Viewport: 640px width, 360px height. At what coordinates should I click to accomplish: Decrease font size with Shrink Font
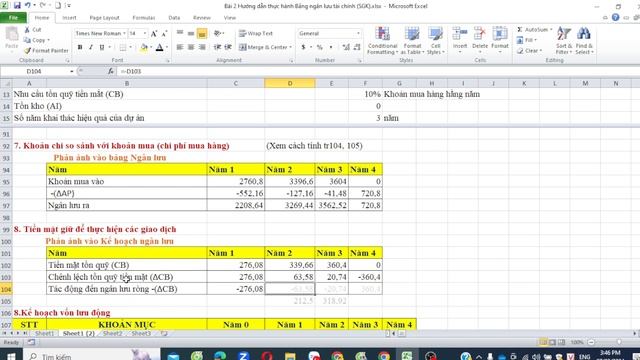click(x=164, y=33)
